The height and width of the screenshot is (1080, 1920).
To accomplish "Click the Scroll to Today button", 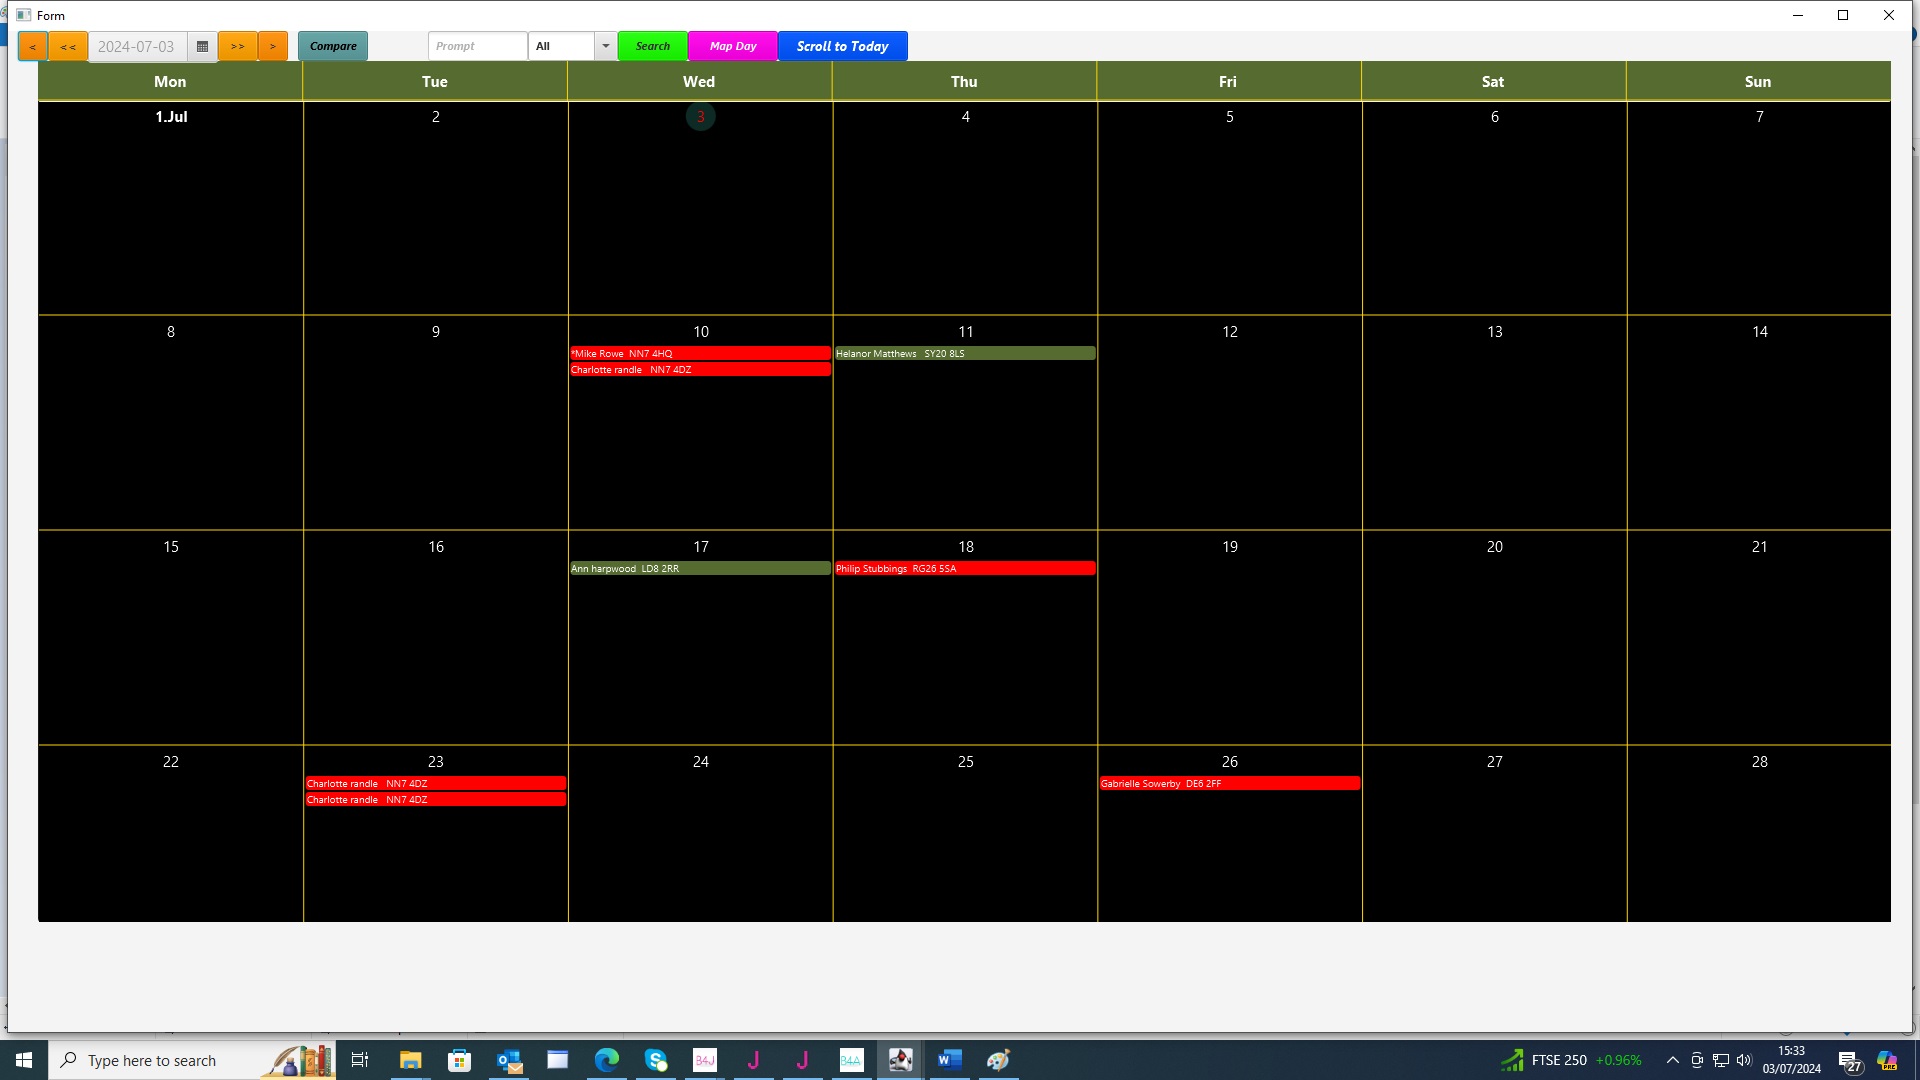I will tap(842, 46).
